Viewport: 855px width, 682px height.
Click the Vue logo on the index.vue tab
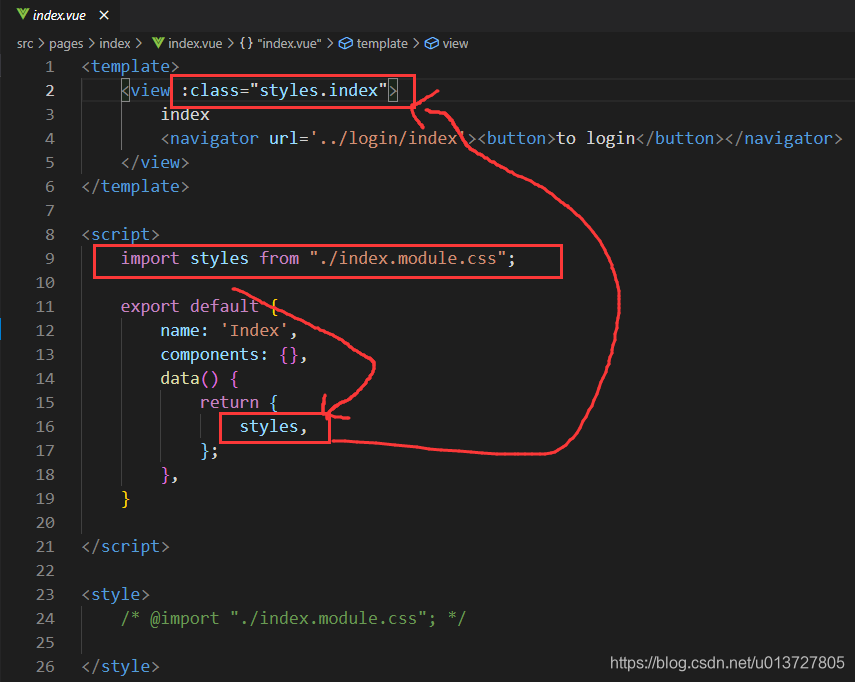pos(22,15)
